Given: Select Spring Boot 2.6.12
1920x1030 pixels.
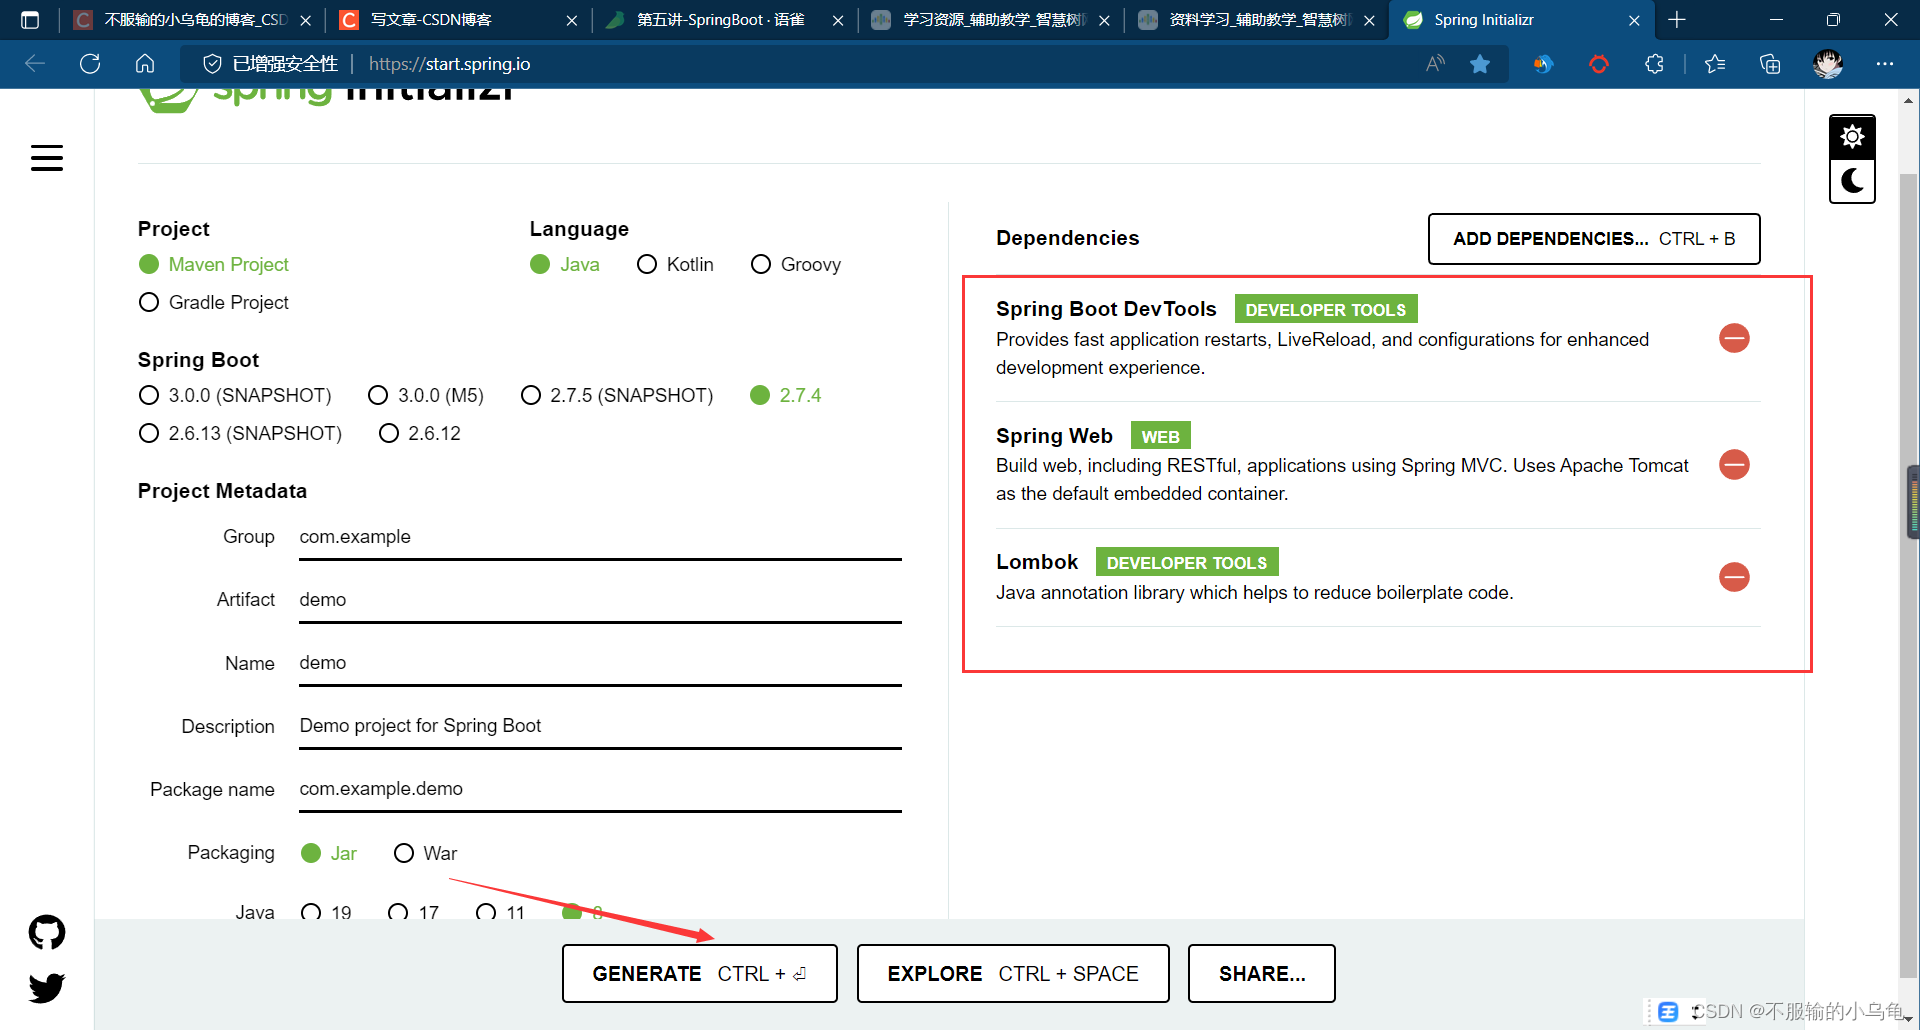Looking at the screenshot, I should pyautogui.click(x=420, y=433).
